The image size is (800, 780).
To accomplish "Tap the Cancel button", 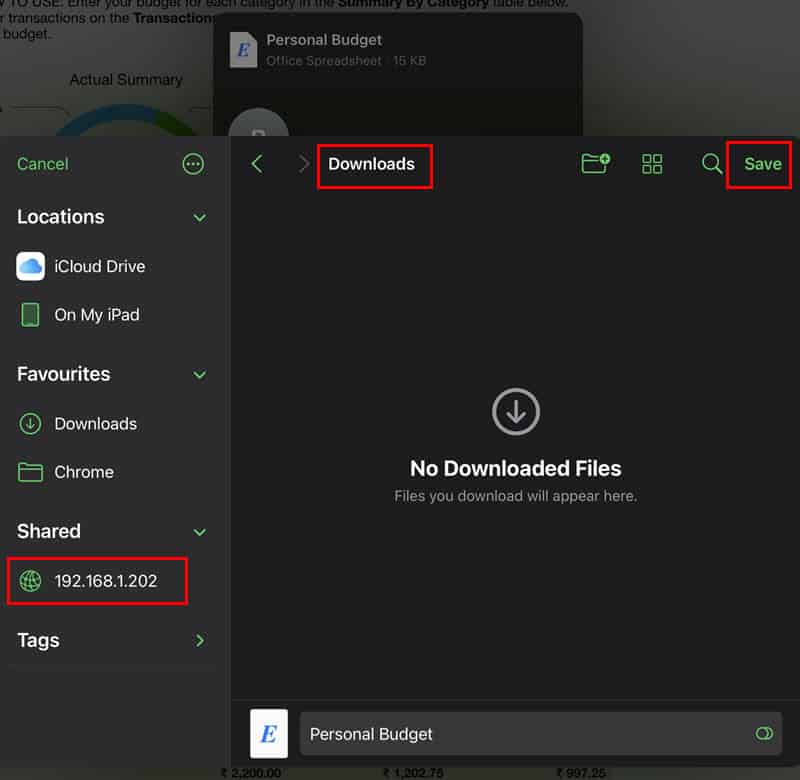I will (x=43, y=164).
